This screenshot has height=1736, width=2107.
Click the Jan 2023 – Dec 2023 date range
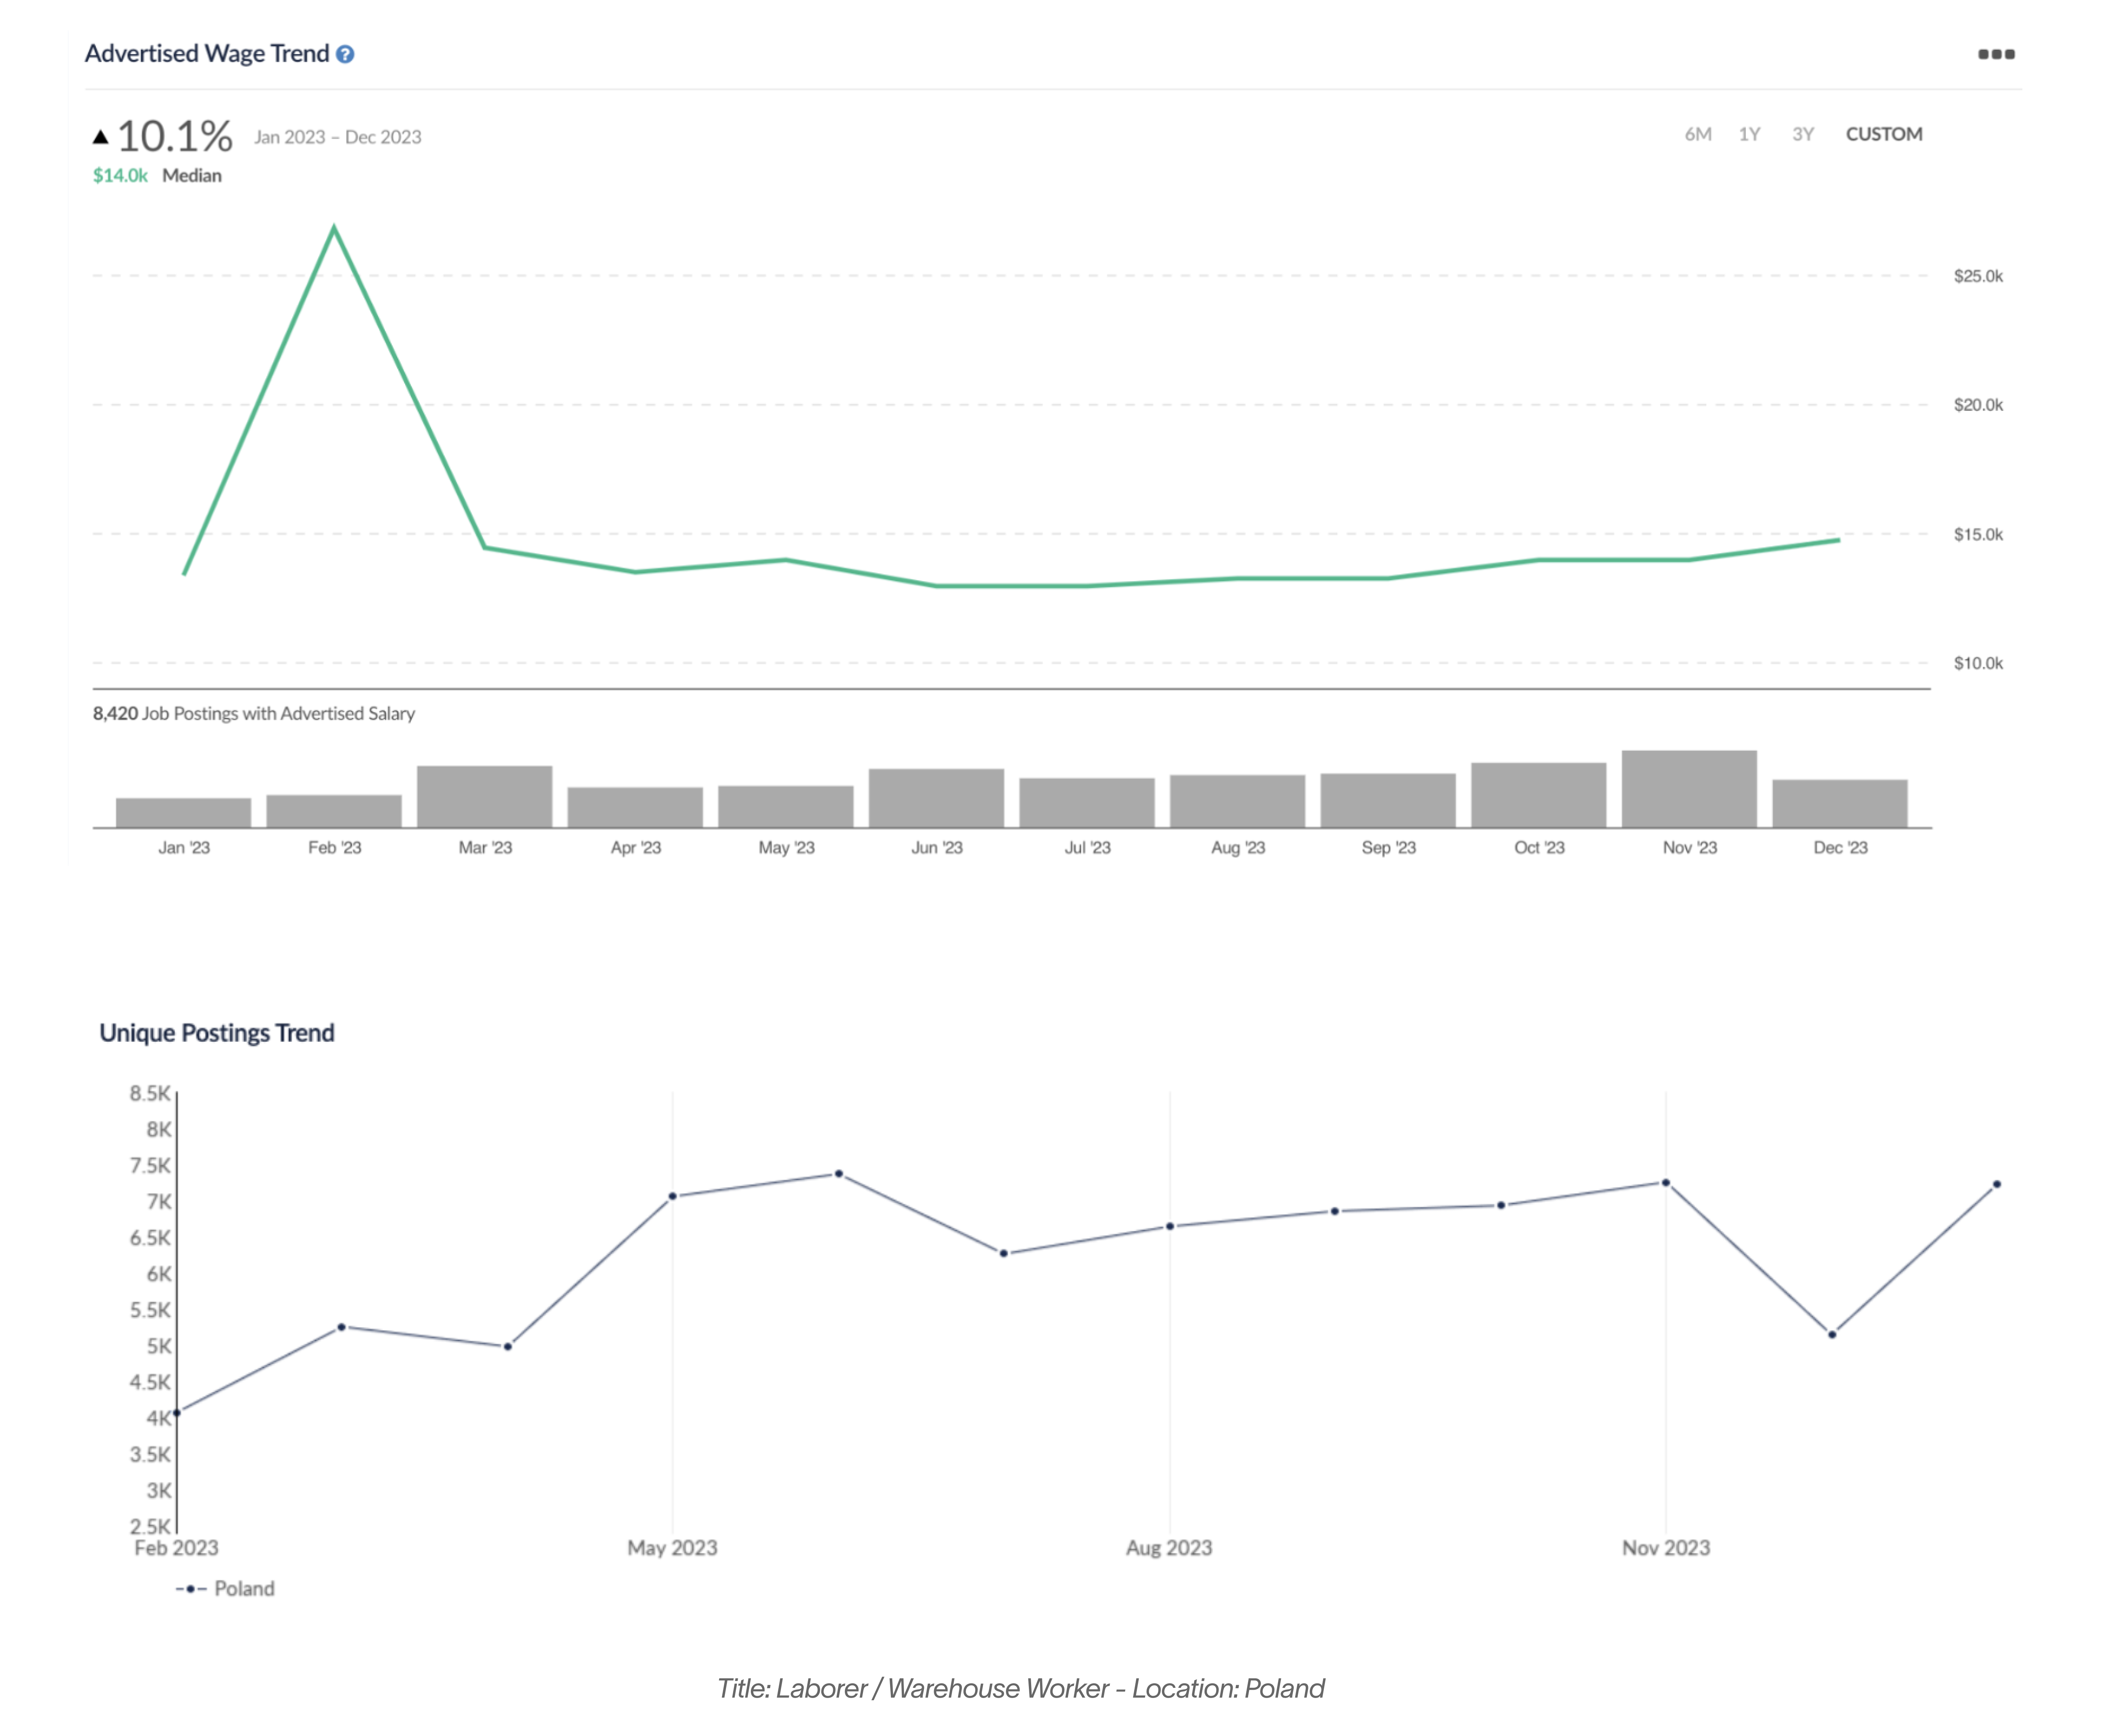coord(338,137)
